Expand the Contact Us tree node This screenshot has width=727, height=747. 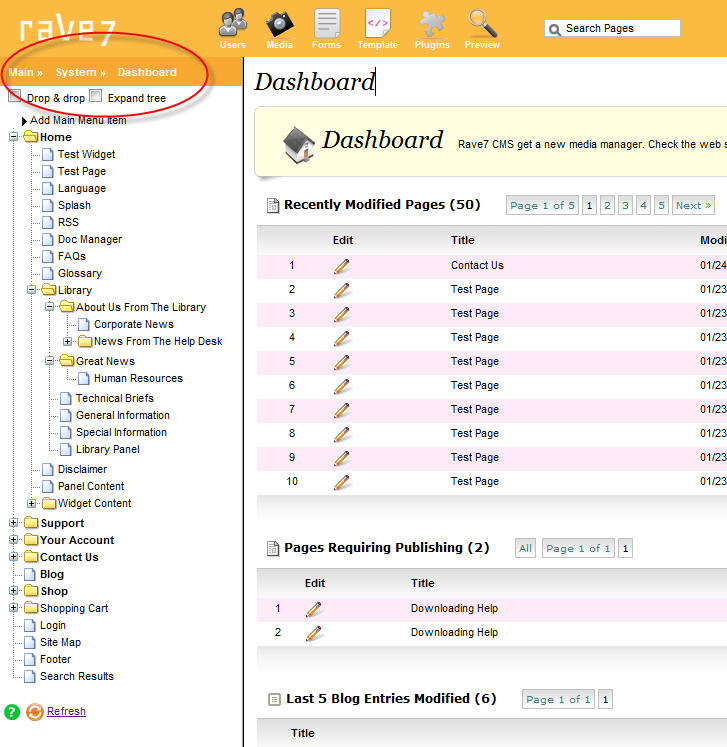13,556
